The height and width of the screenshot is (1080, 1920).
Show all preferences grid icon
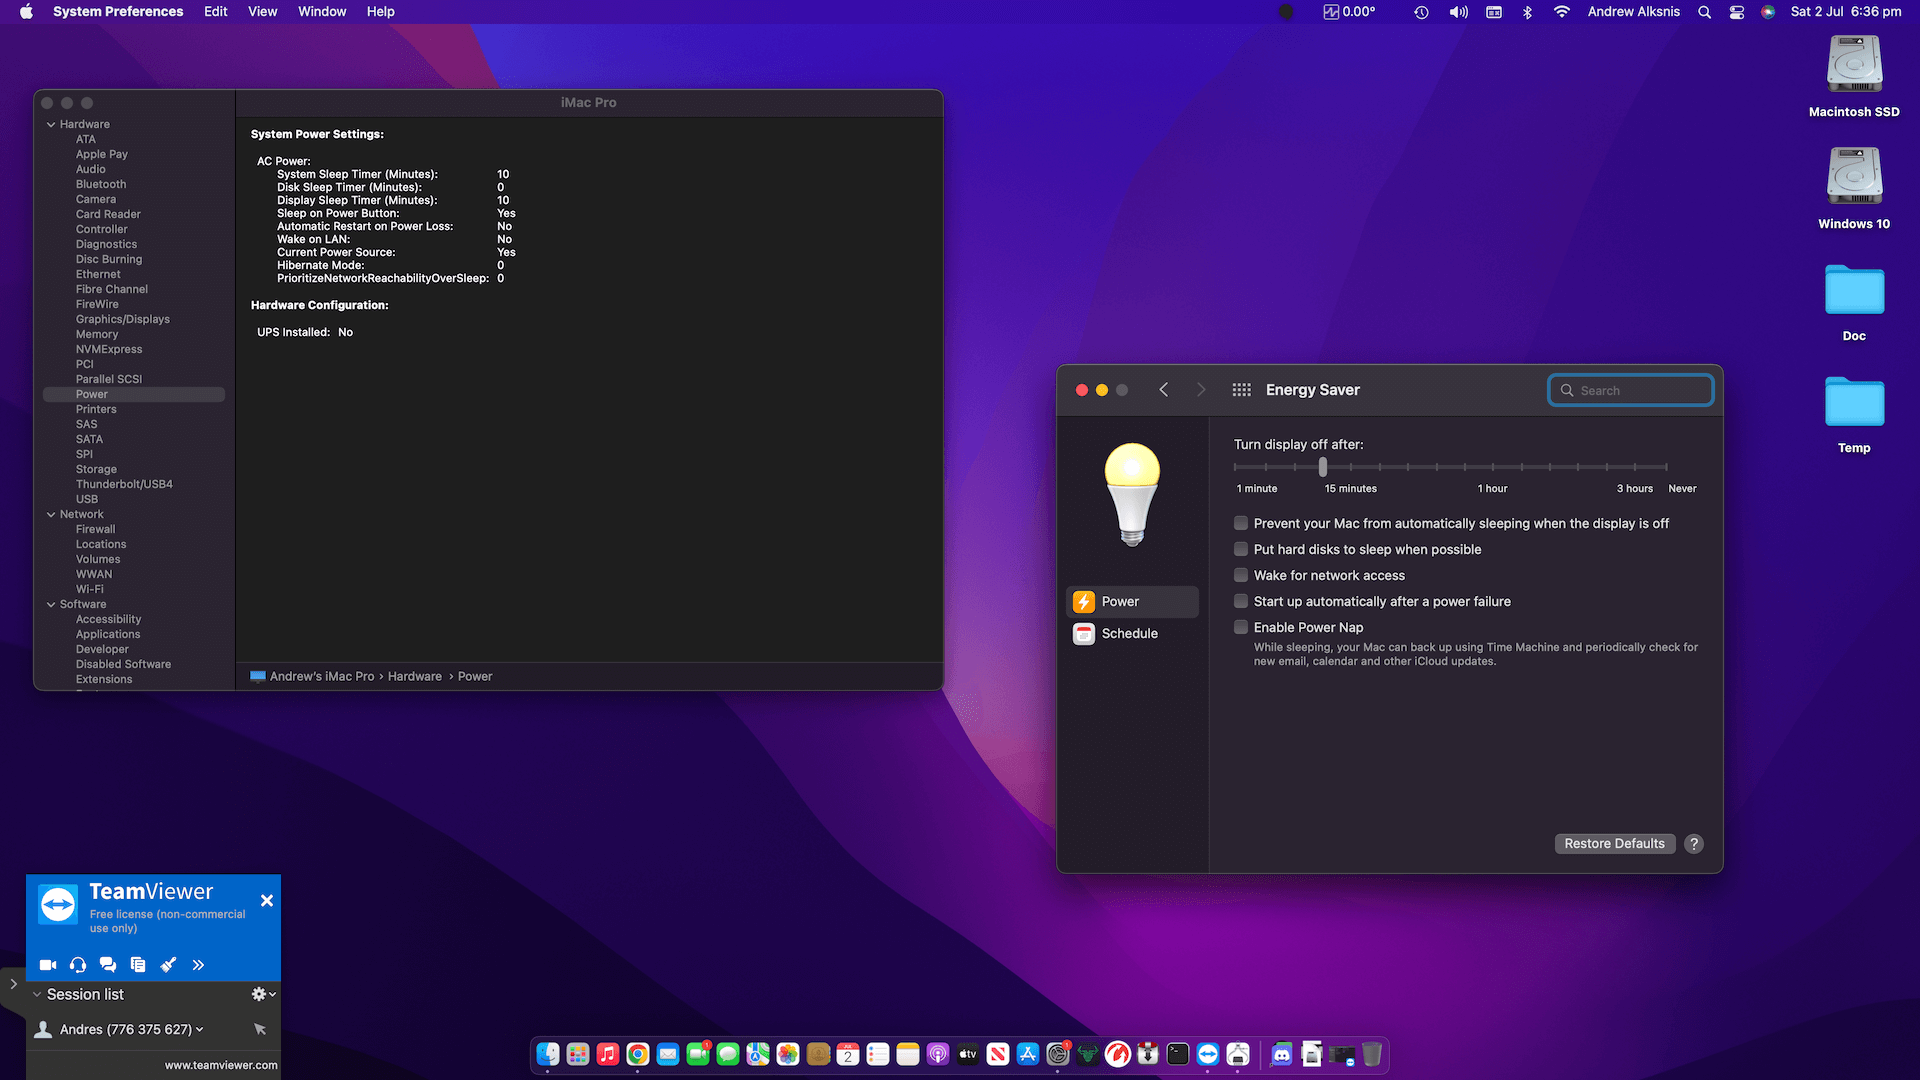pos(1241,390)
